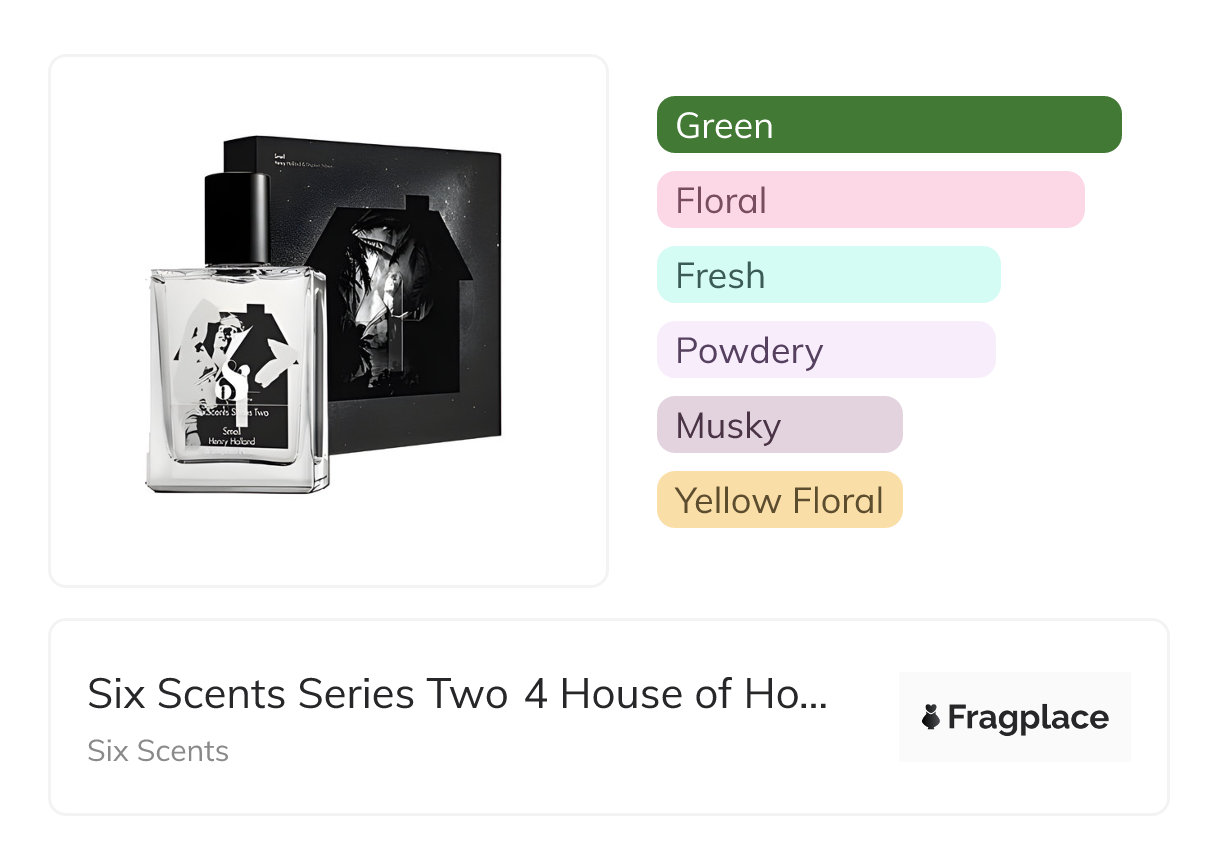The image size is (1218, 864).
Task: Click the product title card
Action: [609, 717]
